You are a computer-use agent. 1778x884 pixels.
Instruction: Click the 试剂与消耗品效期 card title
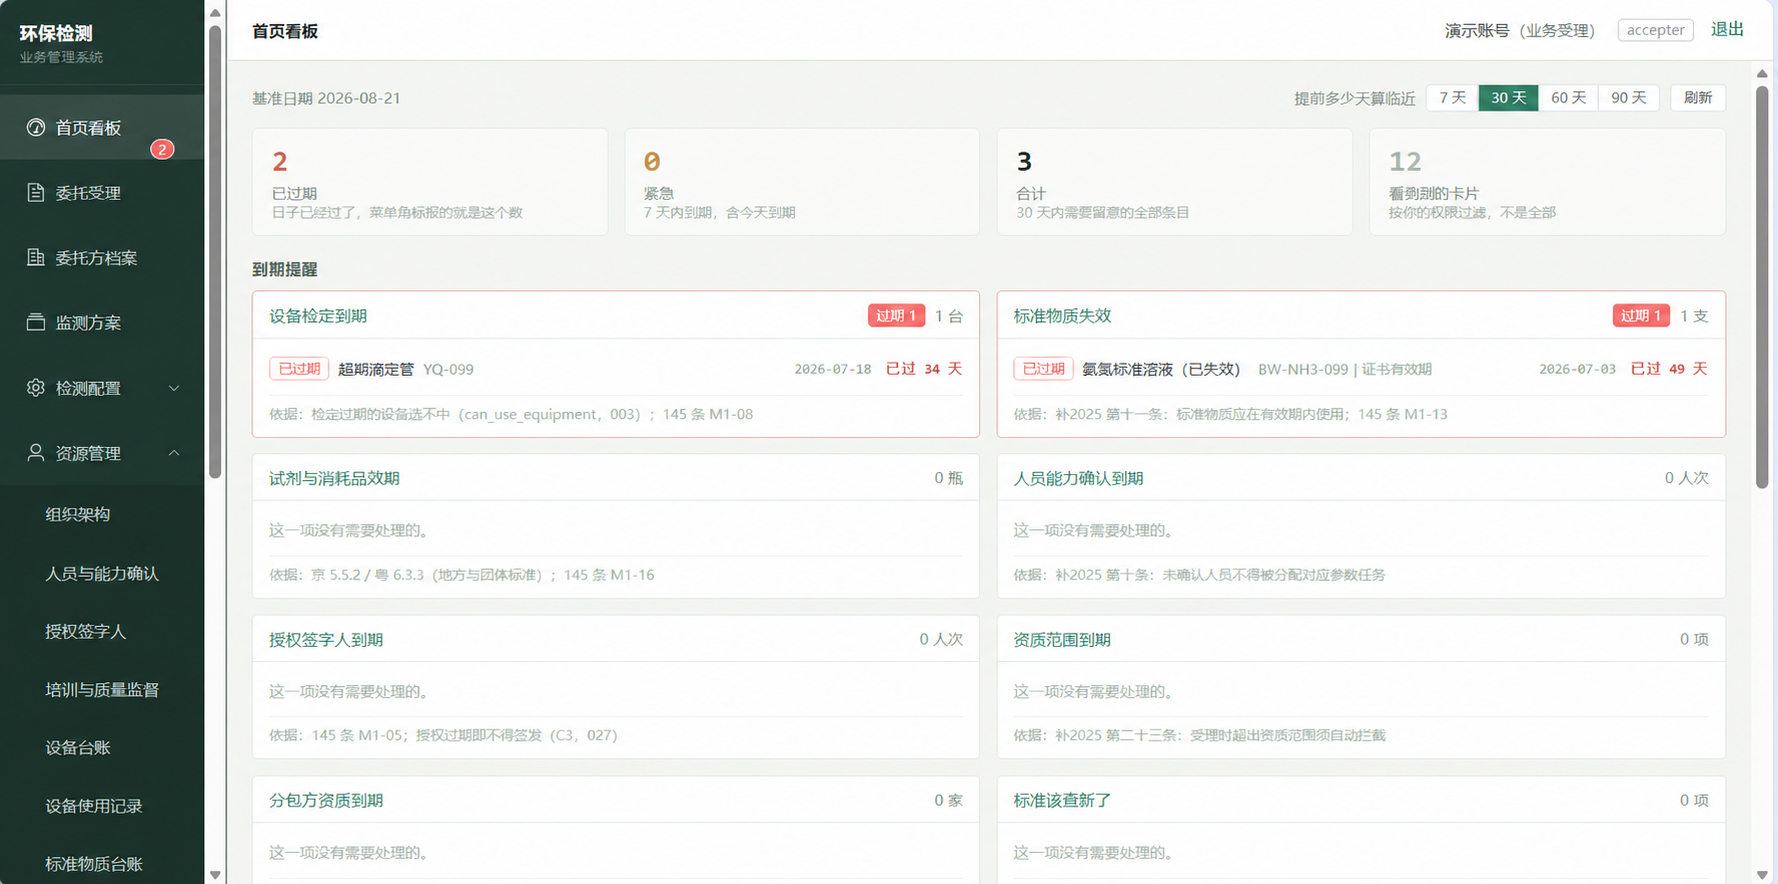click(334, 478)
